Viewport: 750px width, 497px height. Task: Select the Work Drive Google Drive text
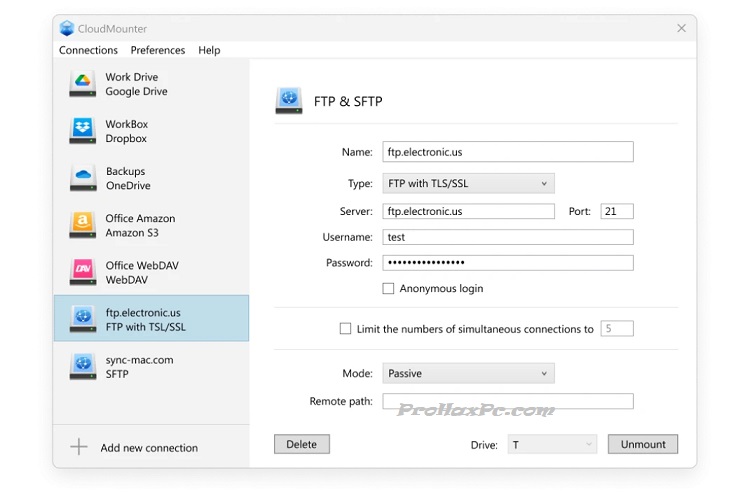pyautogui.click(x=136, y=84)
